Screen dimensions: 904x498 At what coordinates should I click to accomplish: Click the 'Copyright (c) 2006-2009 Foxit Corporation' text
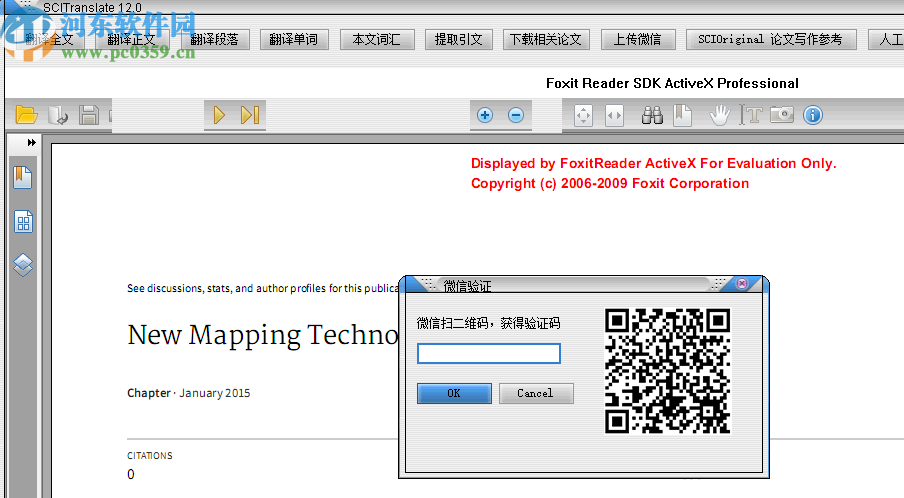610,184
